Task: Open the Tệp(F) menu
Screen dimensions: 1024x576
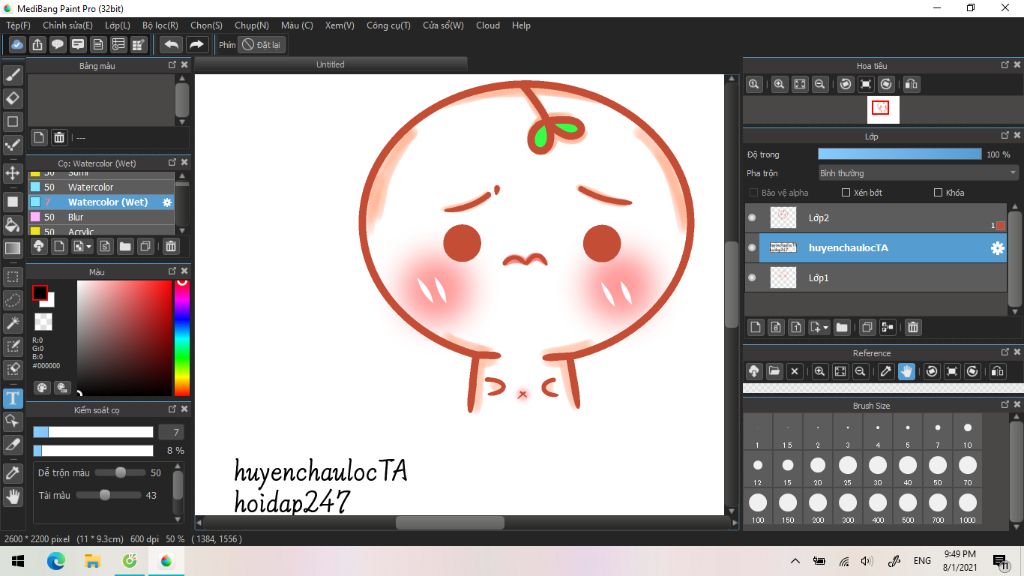Action: point(18,25)
